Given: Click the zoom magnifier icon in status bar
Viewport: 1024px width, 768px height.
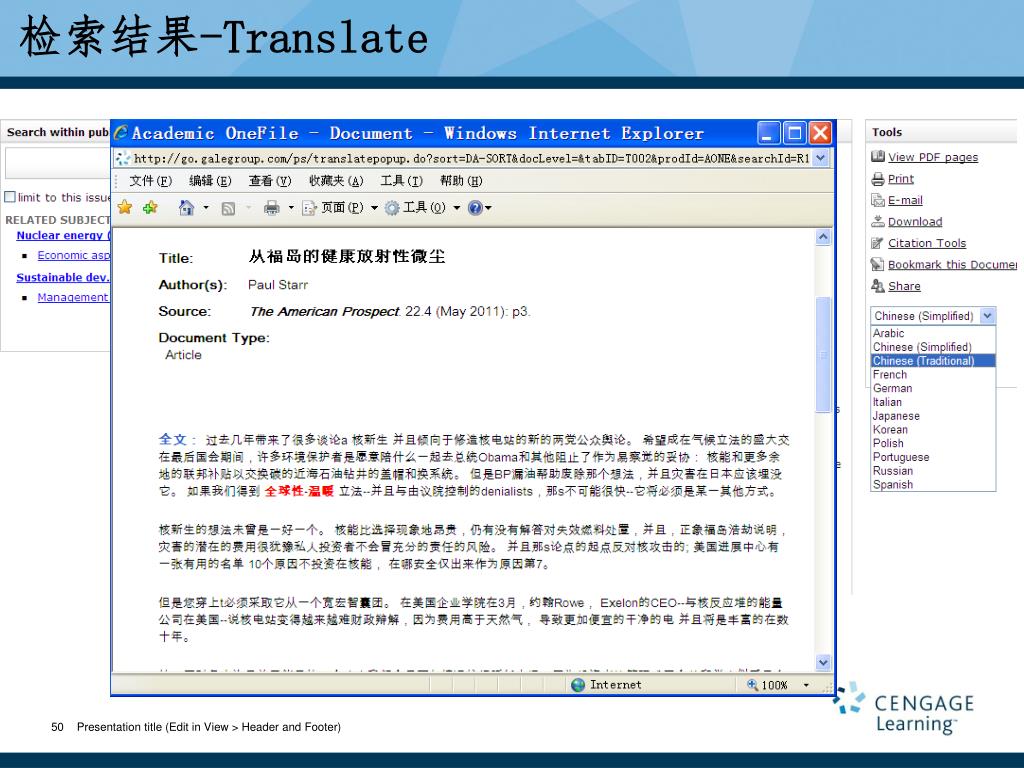Looking at the screenshot, I should [752, 684].
